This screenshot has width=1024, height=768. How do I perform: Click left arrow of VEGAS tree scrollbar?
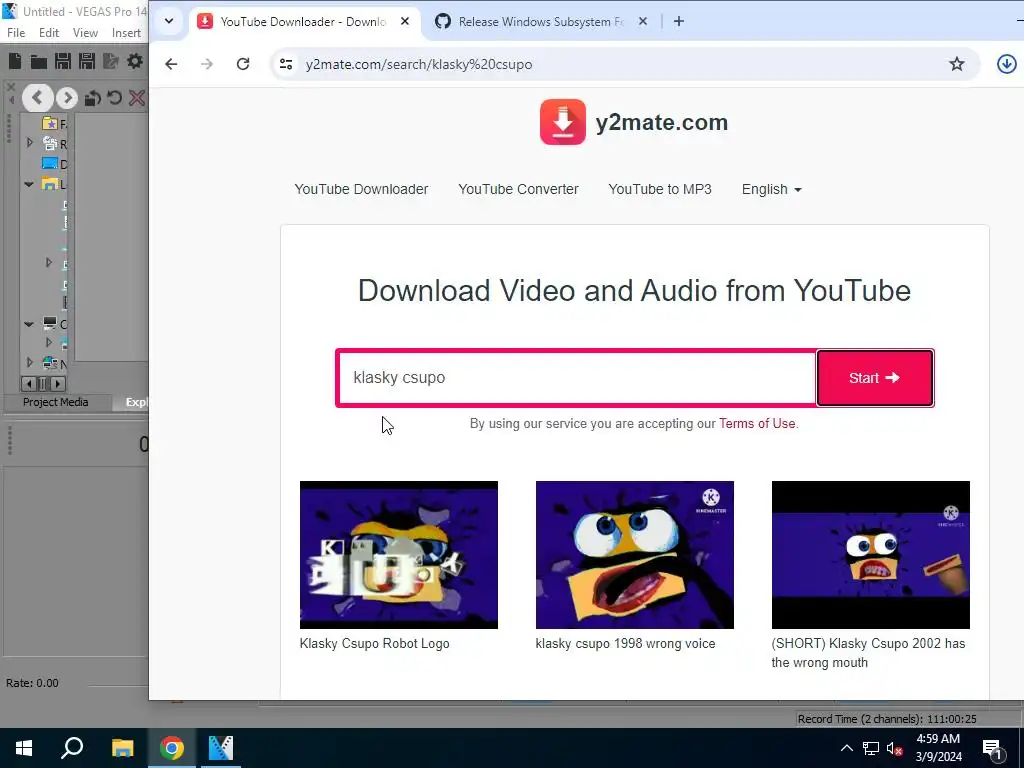coord(29,384)
